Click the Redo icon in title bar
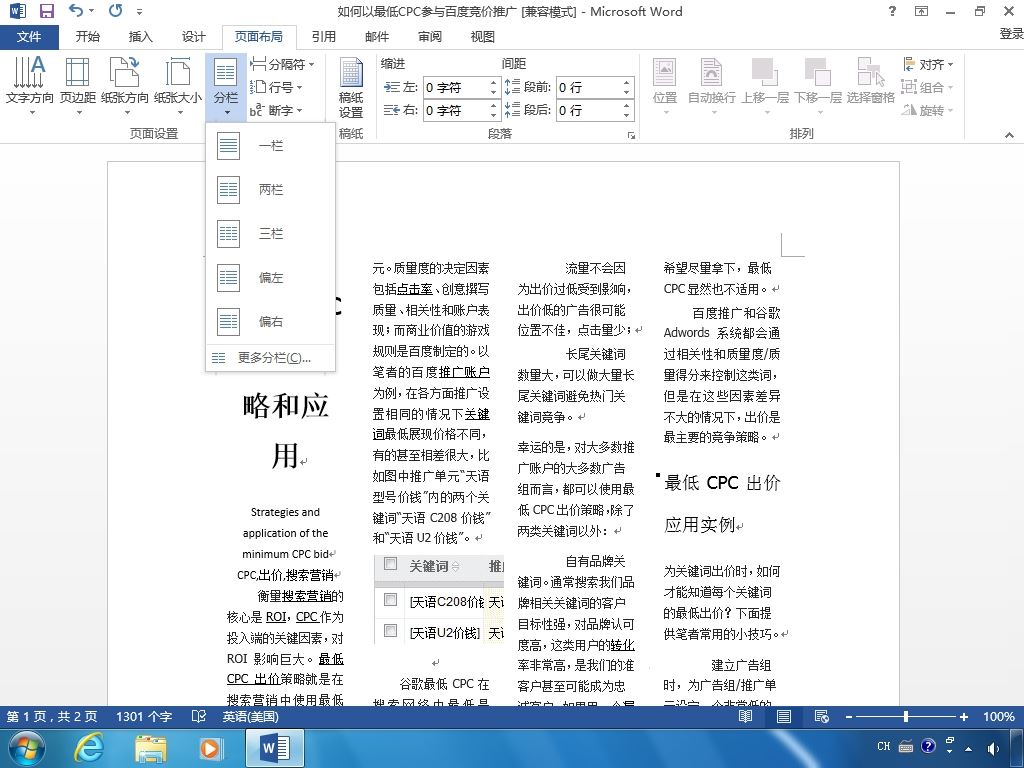This screenshot has height=768, width=1024. 116,10
